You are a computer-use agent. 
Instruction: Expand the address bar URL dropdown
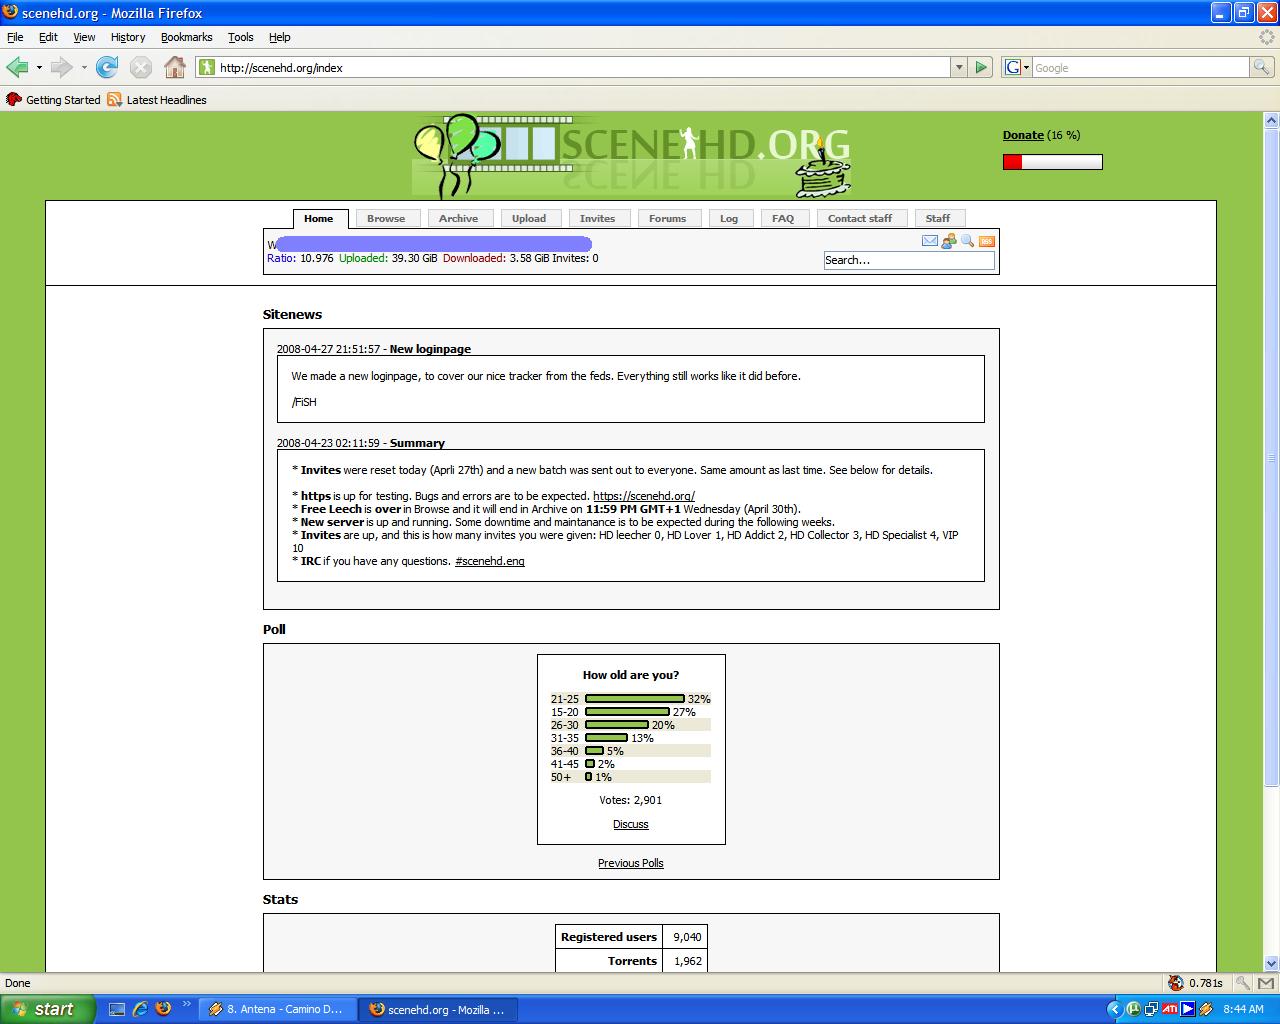[x=959, y=67]
